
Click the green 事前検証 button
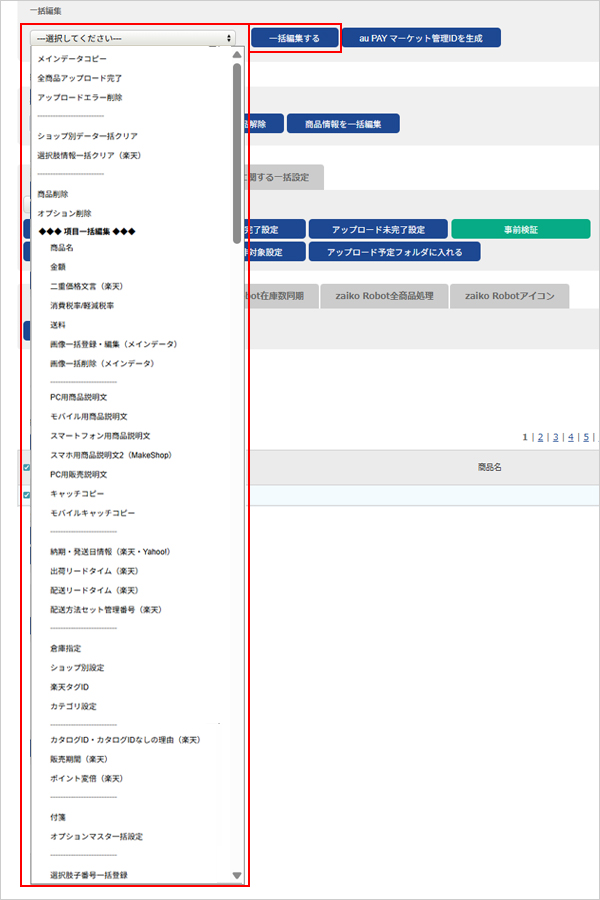tap(521, 230)
